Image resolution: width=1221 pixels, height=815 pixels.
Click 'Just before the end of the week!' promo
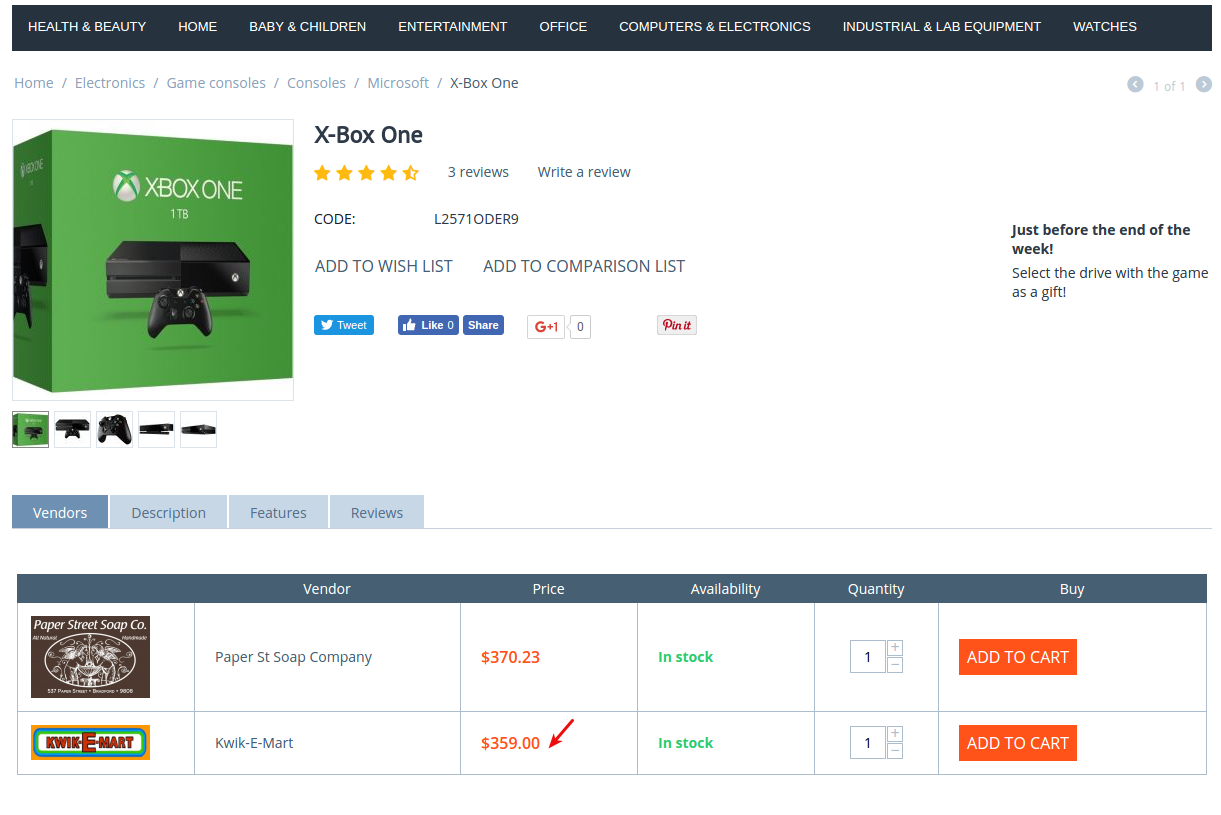coord(1101,239)
